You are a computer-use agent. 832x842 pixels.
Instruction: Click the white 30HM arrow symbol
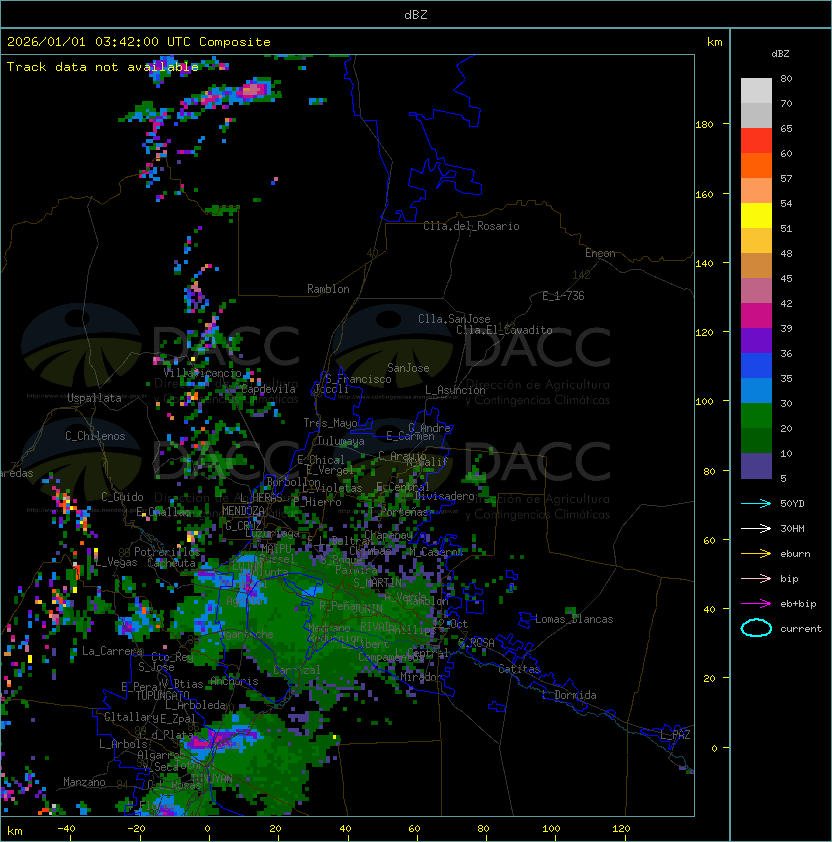point(756,529)
